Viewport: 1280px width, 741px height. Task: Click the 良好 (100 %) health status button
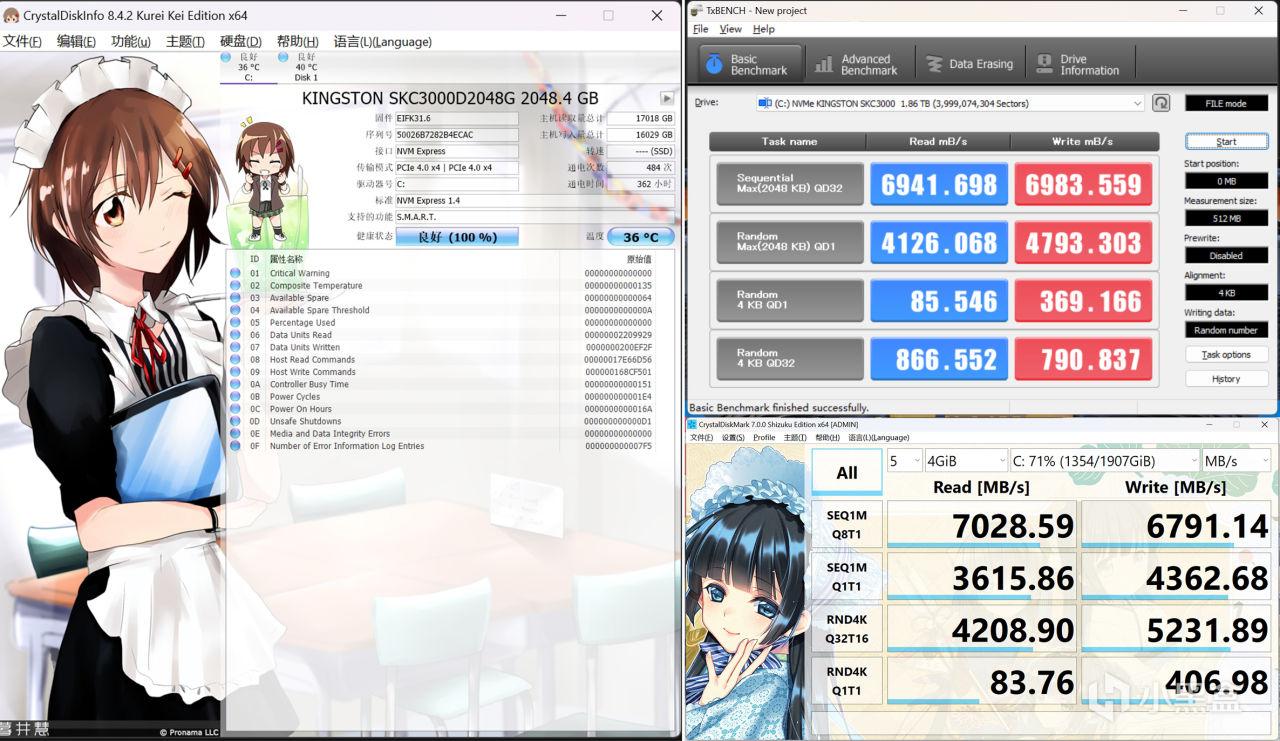(x=457, y=237)
